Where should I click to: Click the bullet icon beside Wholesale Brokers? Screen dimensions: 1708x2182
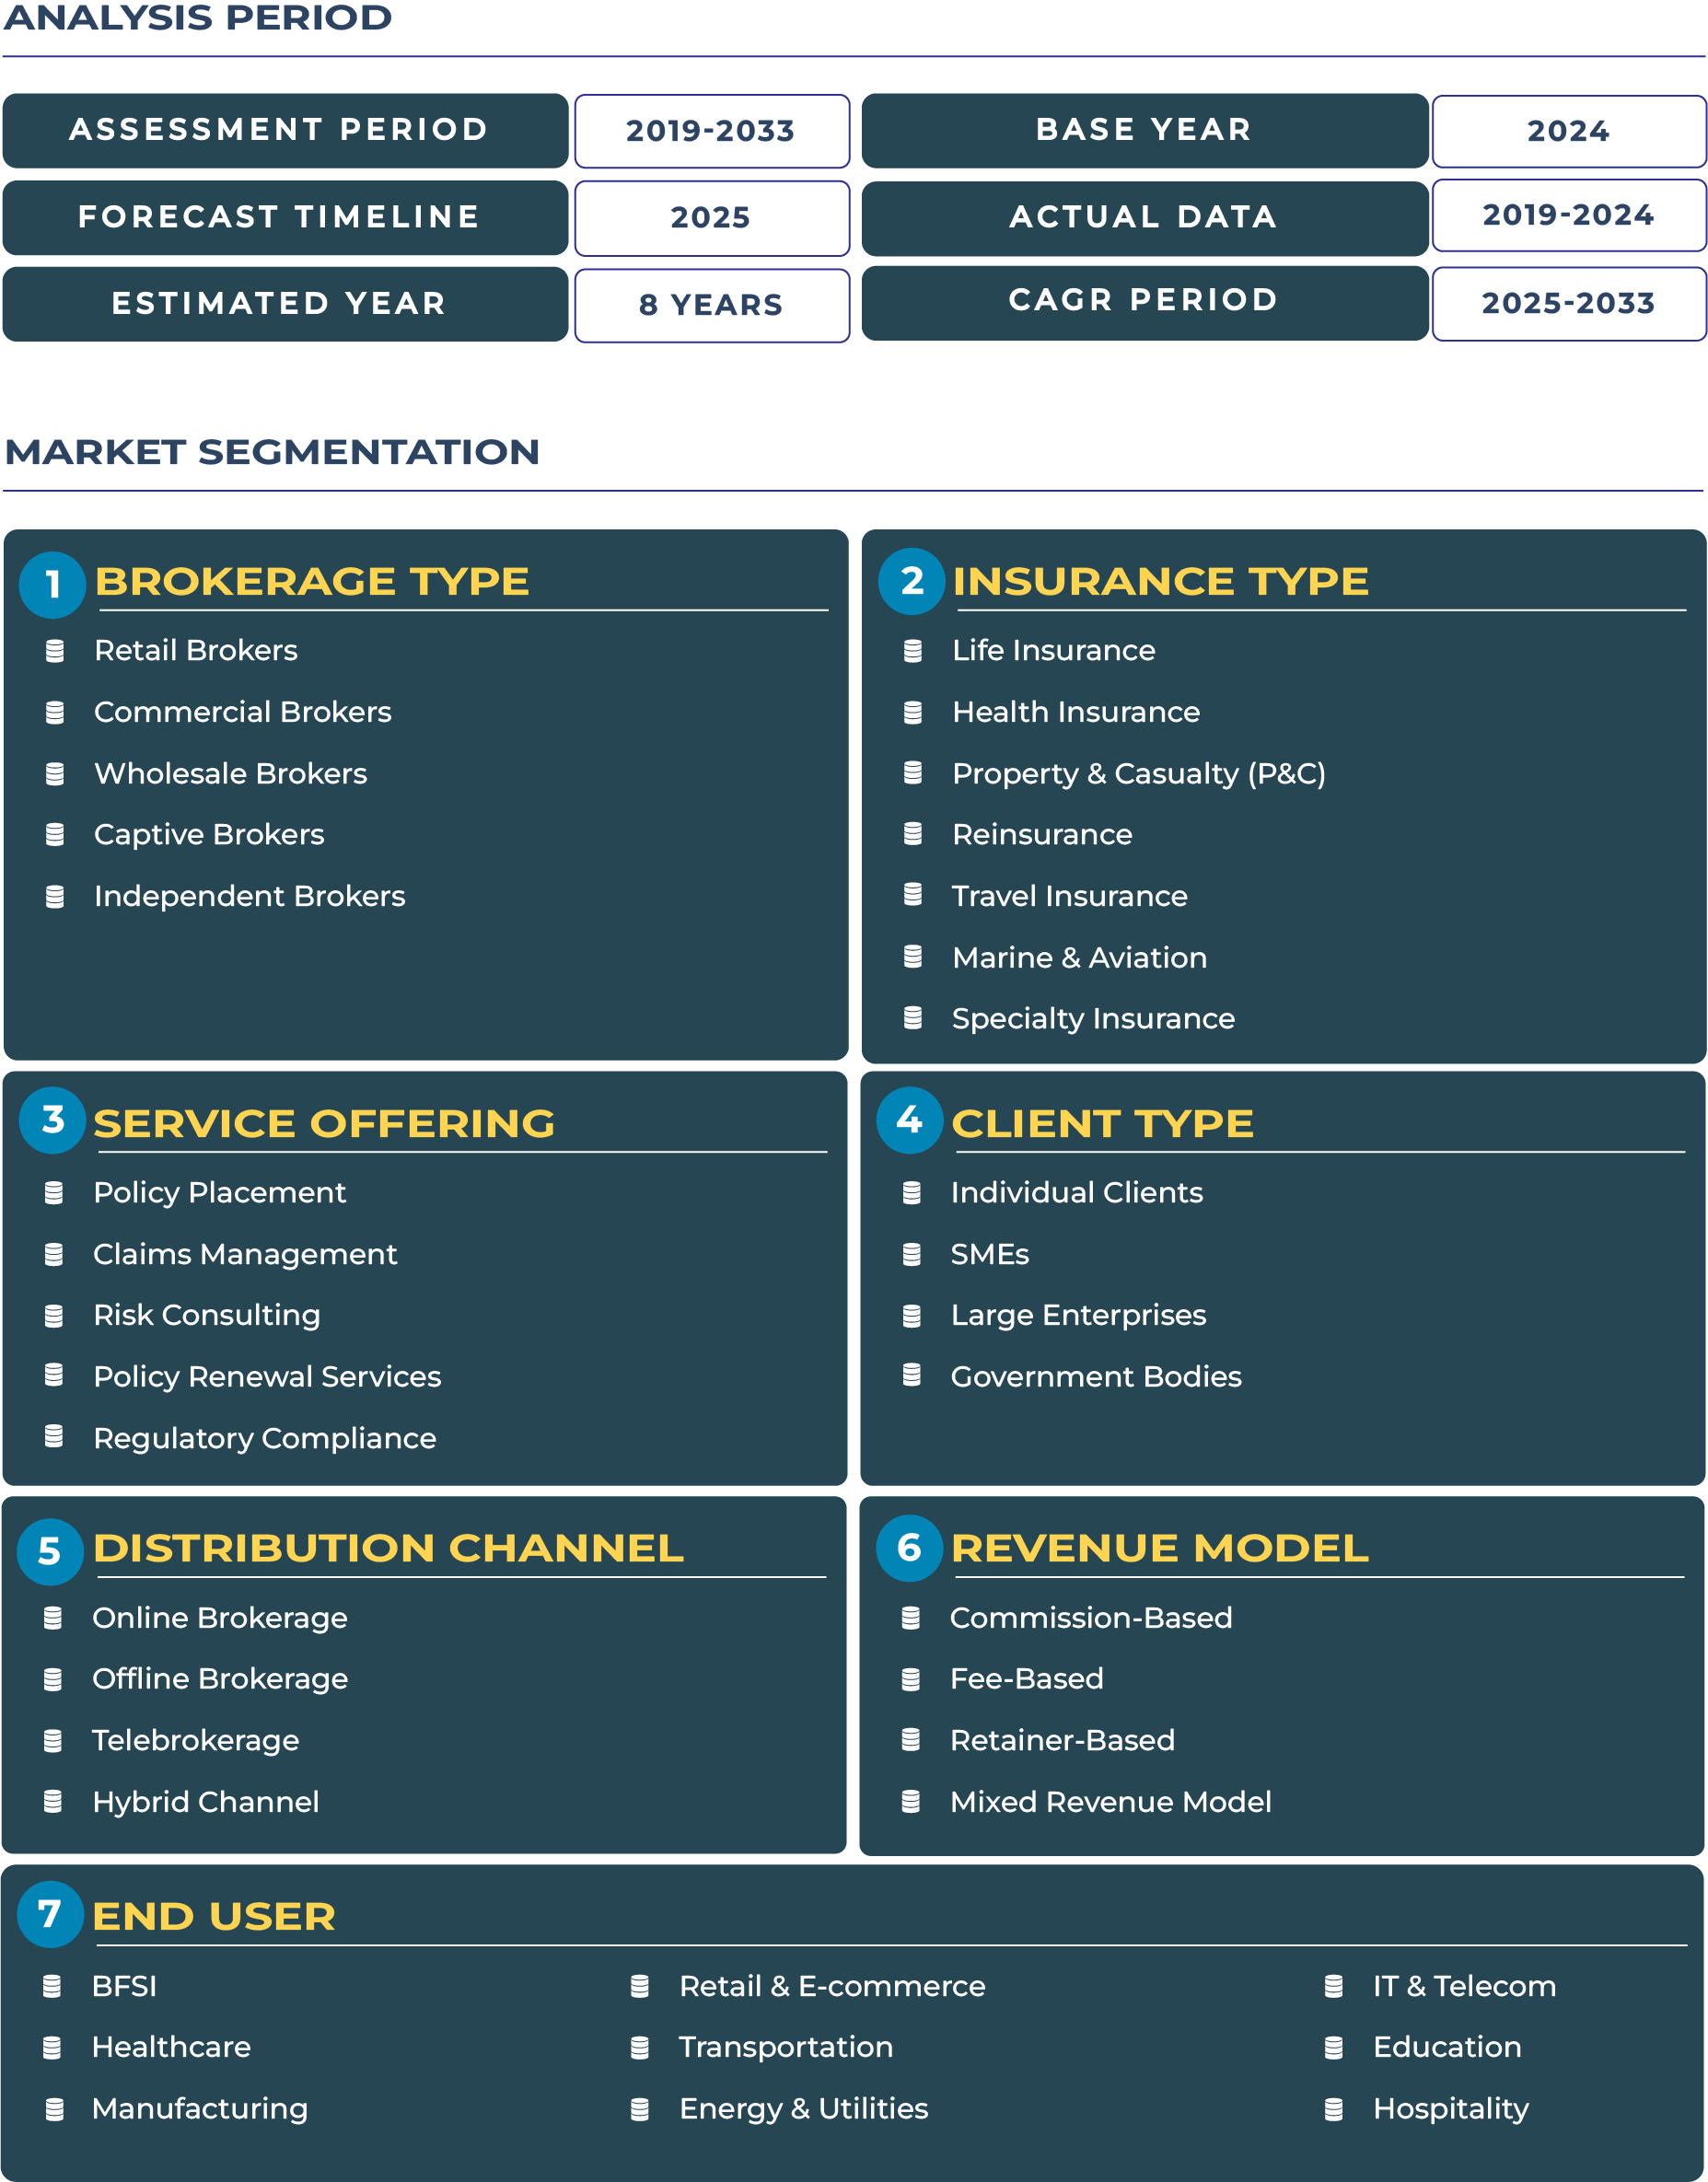coord(55,774)
